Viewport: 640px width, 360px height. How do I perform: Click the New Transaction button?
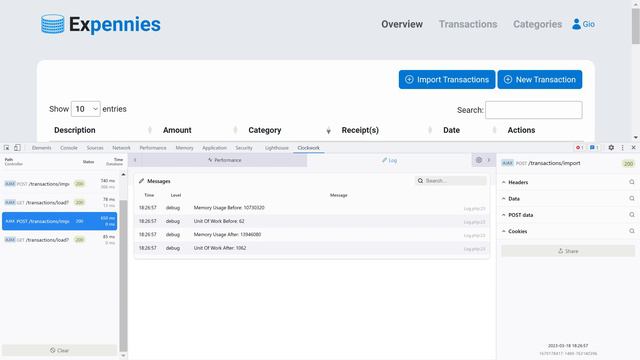[540, 80]
